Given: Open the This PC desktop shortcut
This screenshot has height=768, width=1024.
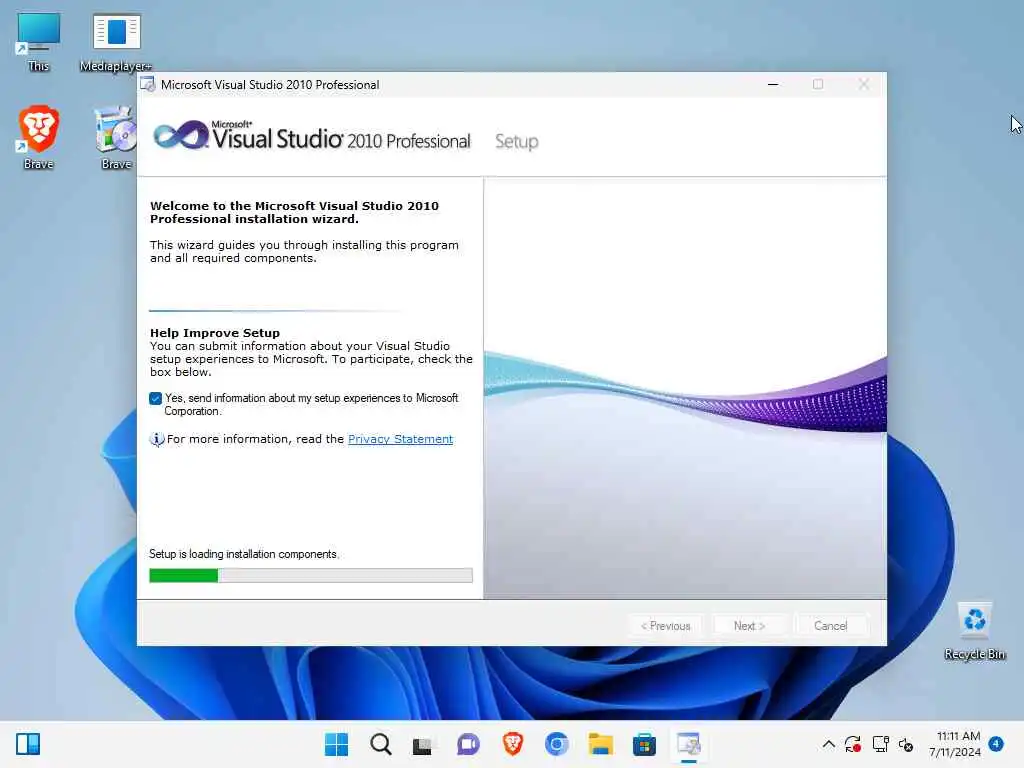Looking at the screenshot, I should point(39,41).
